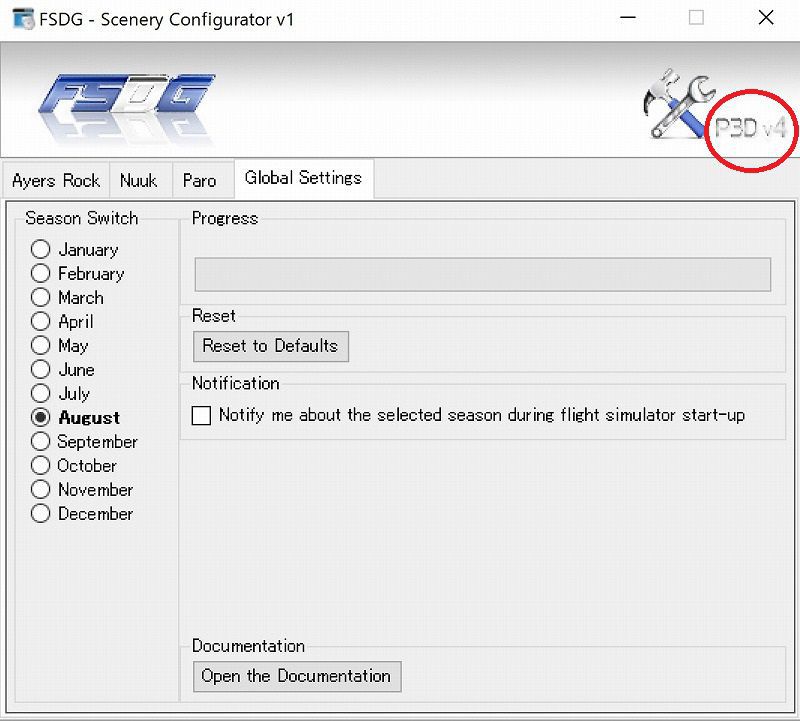800x721 pixels.
Task: Set the season to June
Action: point(40,369)
